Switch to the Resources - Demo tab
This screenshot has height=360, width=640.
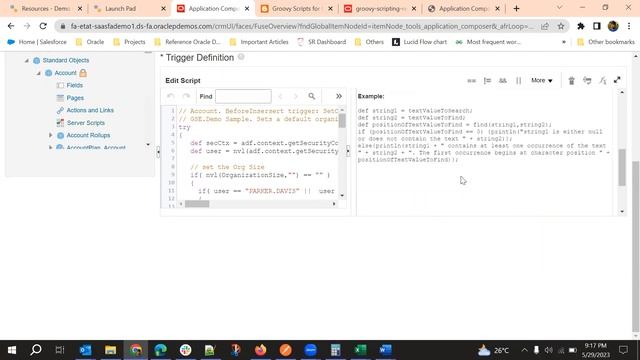[x=46, y=8]
